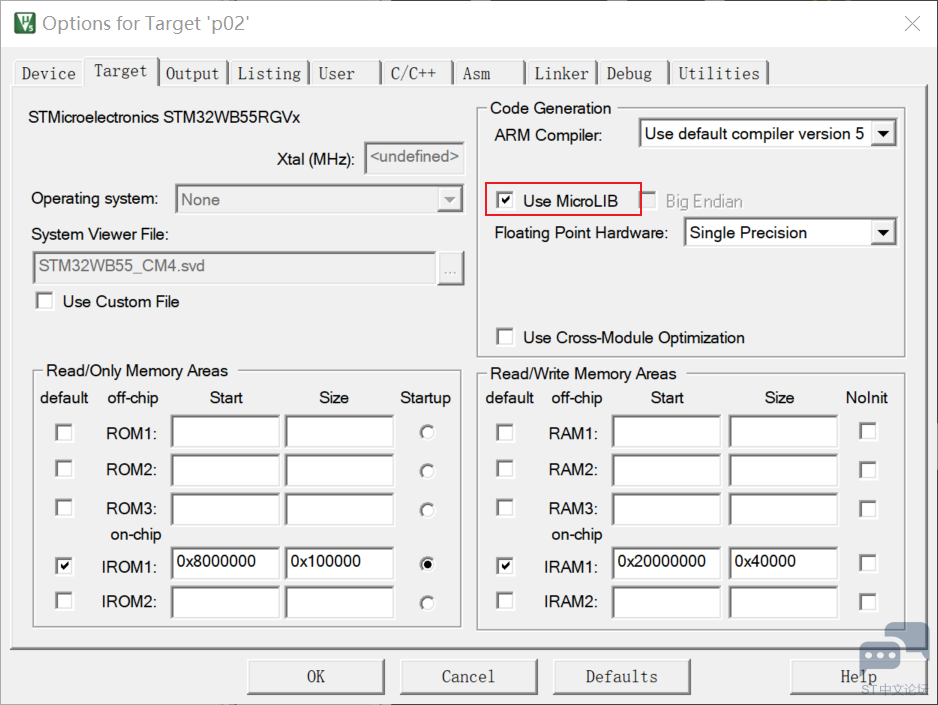Enable NoInit for IRAM2
This screenshot has width=938, height=705.
(x=868, y=602)
